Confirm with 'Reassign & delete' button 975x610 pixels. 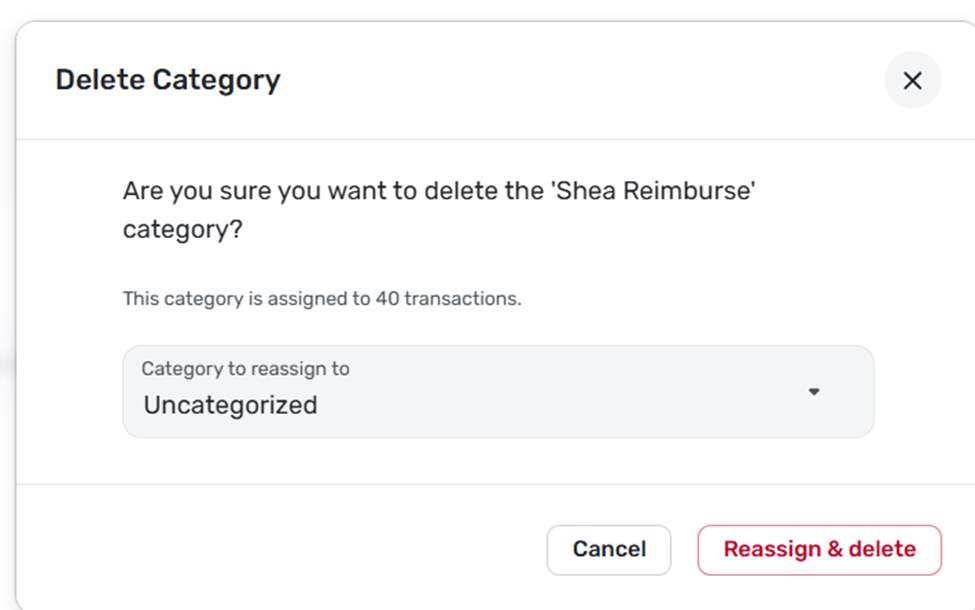[819, 549]
